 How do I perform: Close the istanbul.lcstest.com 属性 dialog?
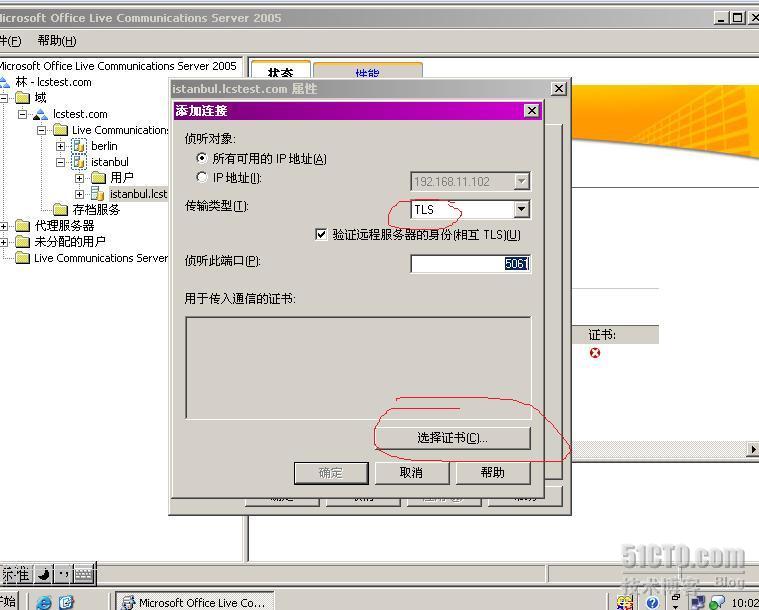[559, 89]
